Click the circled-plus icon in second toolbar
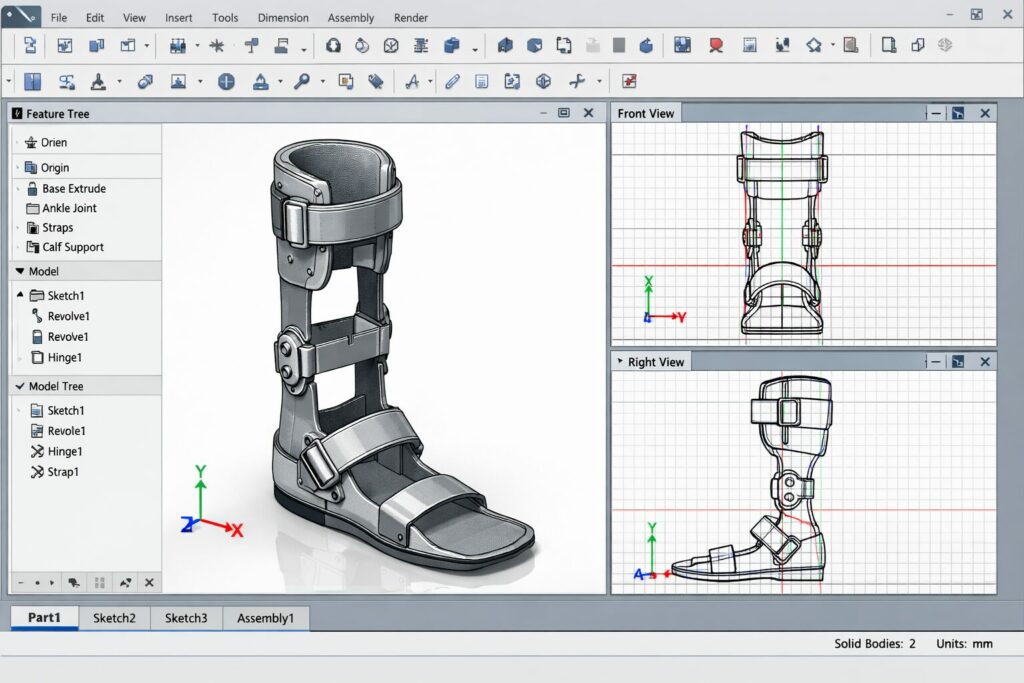 click(x=226, y=82)
